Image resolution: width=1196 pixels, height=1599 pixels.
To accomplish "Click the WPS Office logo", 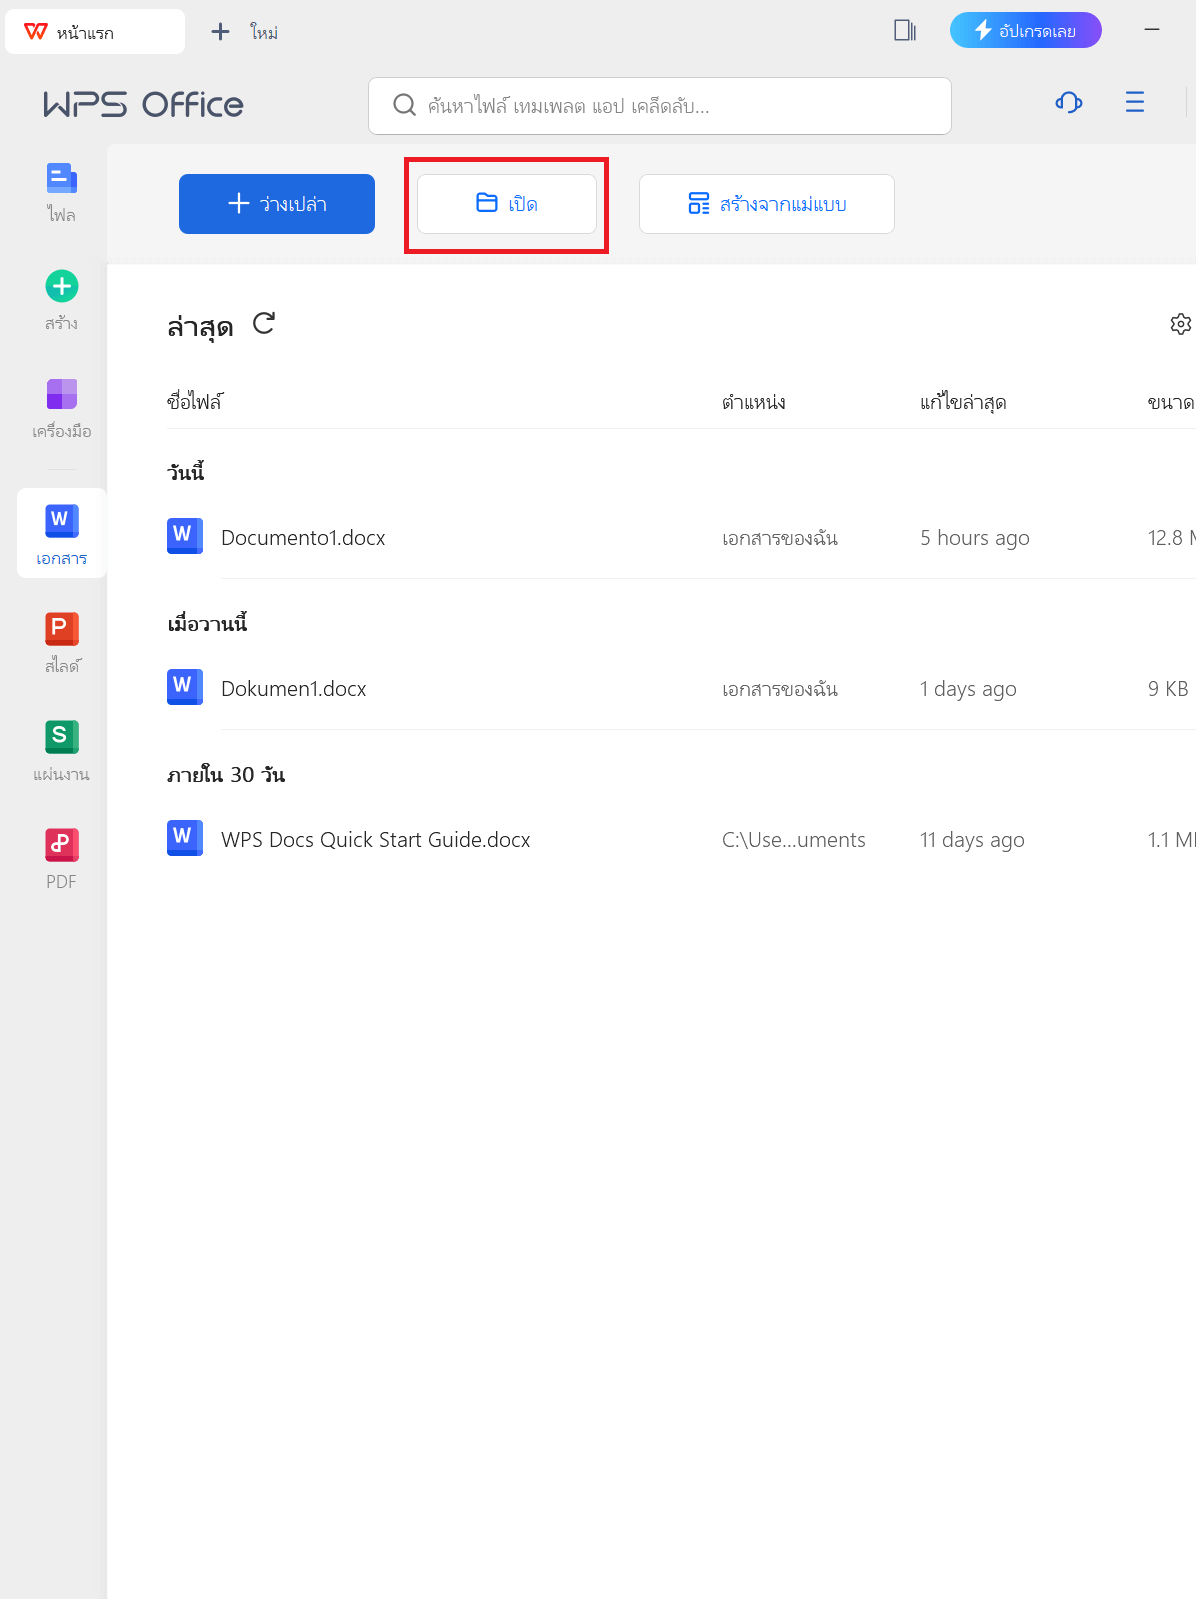I will click(143, 104).
